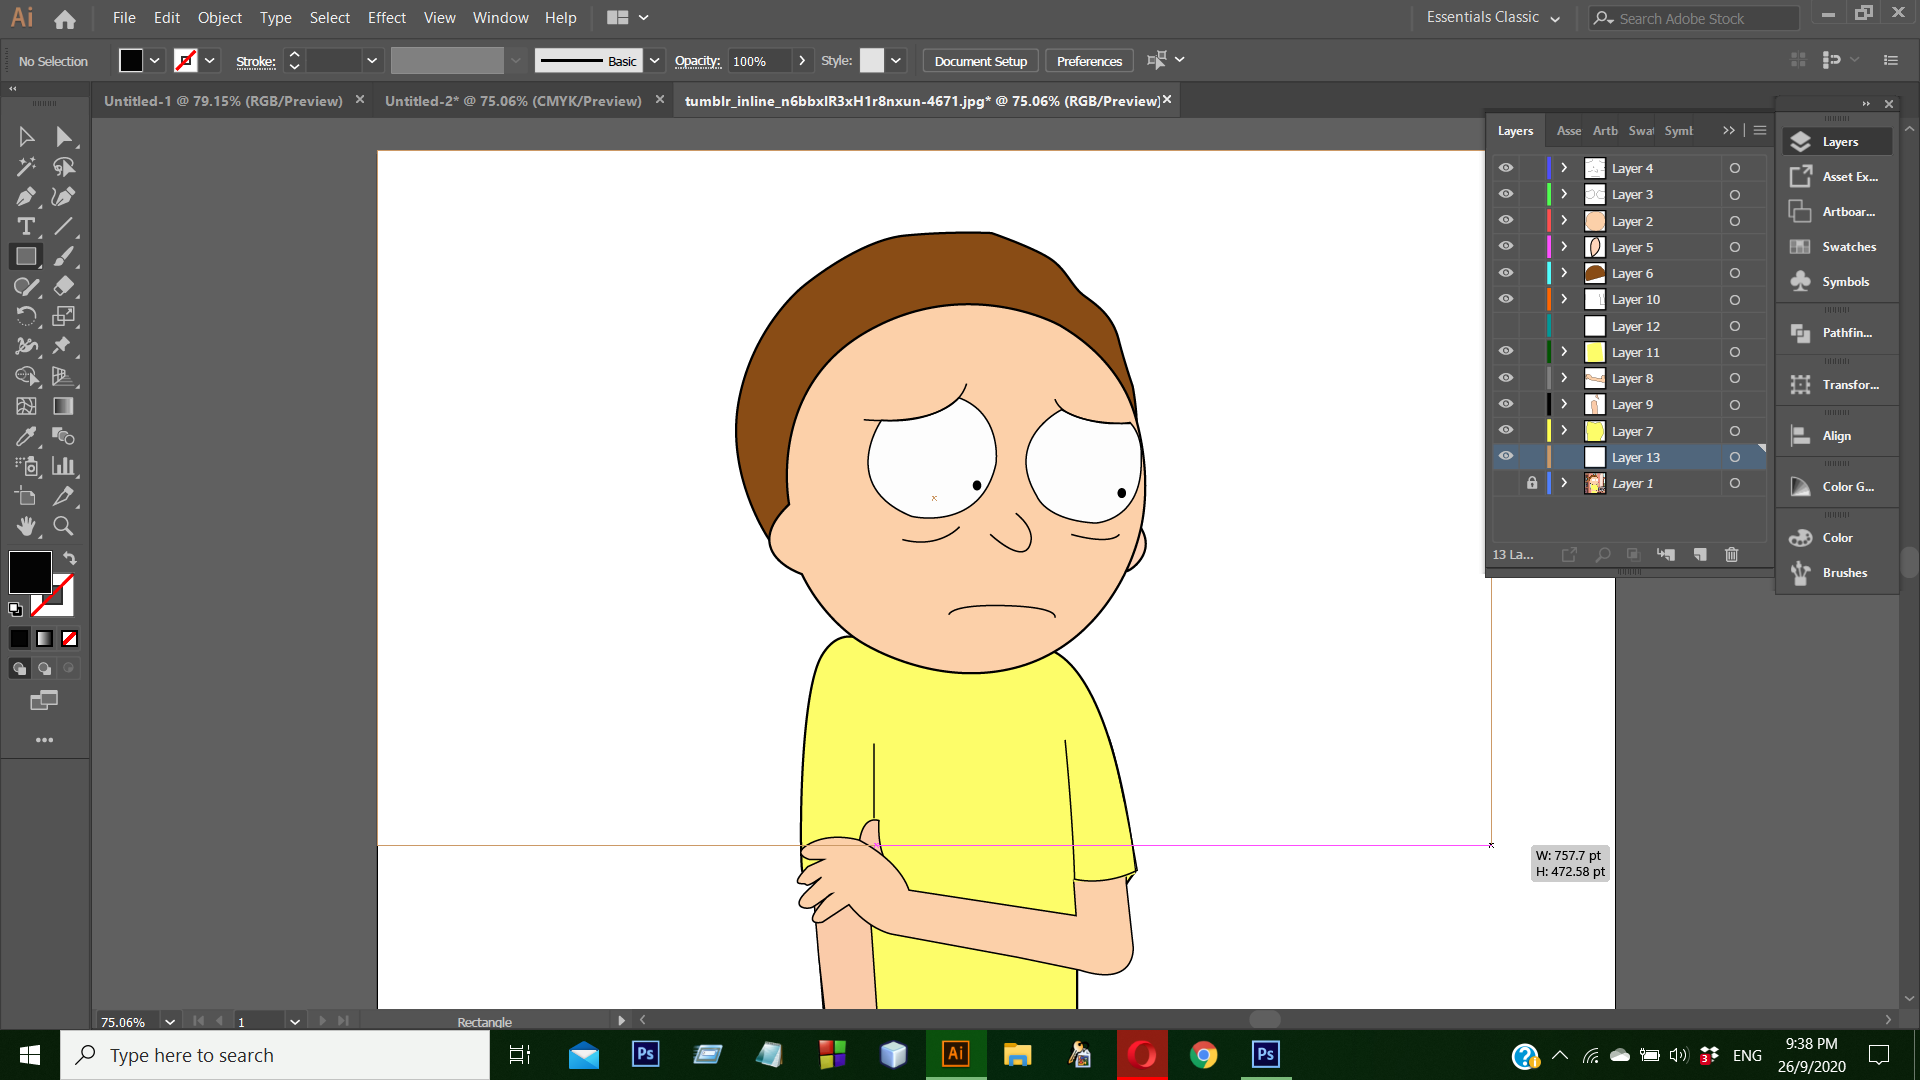Select the Type tool

pos(27,227)
